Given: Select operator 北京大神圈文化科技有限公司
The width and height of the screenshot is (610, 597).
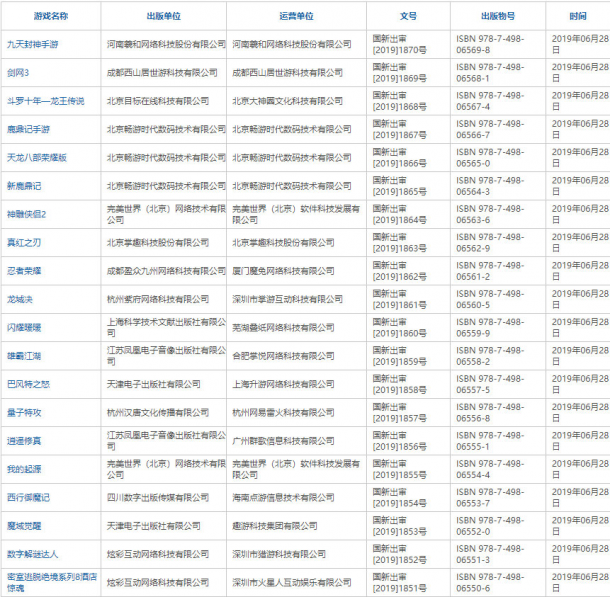Looking at the screenshot, I should click(x=287, y=101).
